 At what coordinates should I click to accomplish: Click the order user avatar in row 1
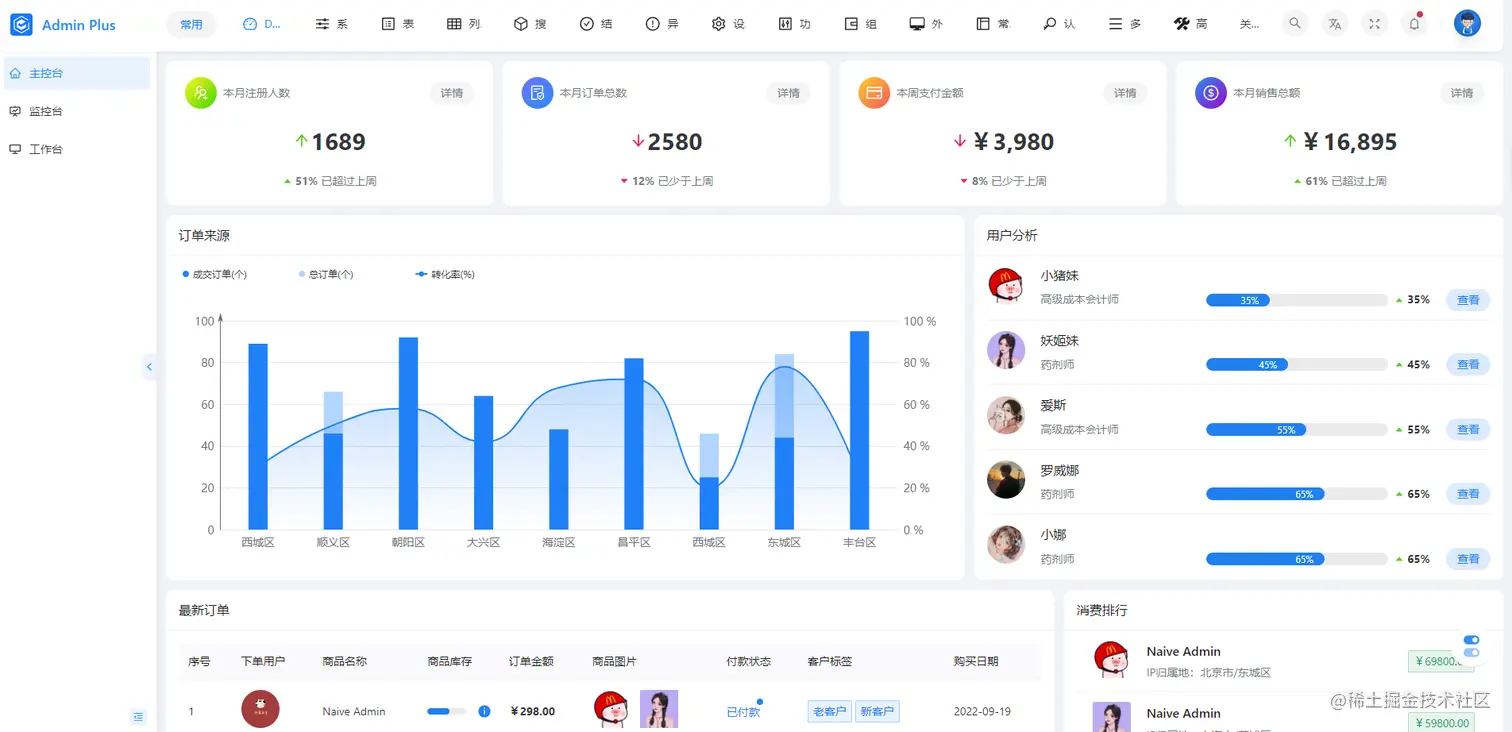pyautogui.click(x=260, y=709)
